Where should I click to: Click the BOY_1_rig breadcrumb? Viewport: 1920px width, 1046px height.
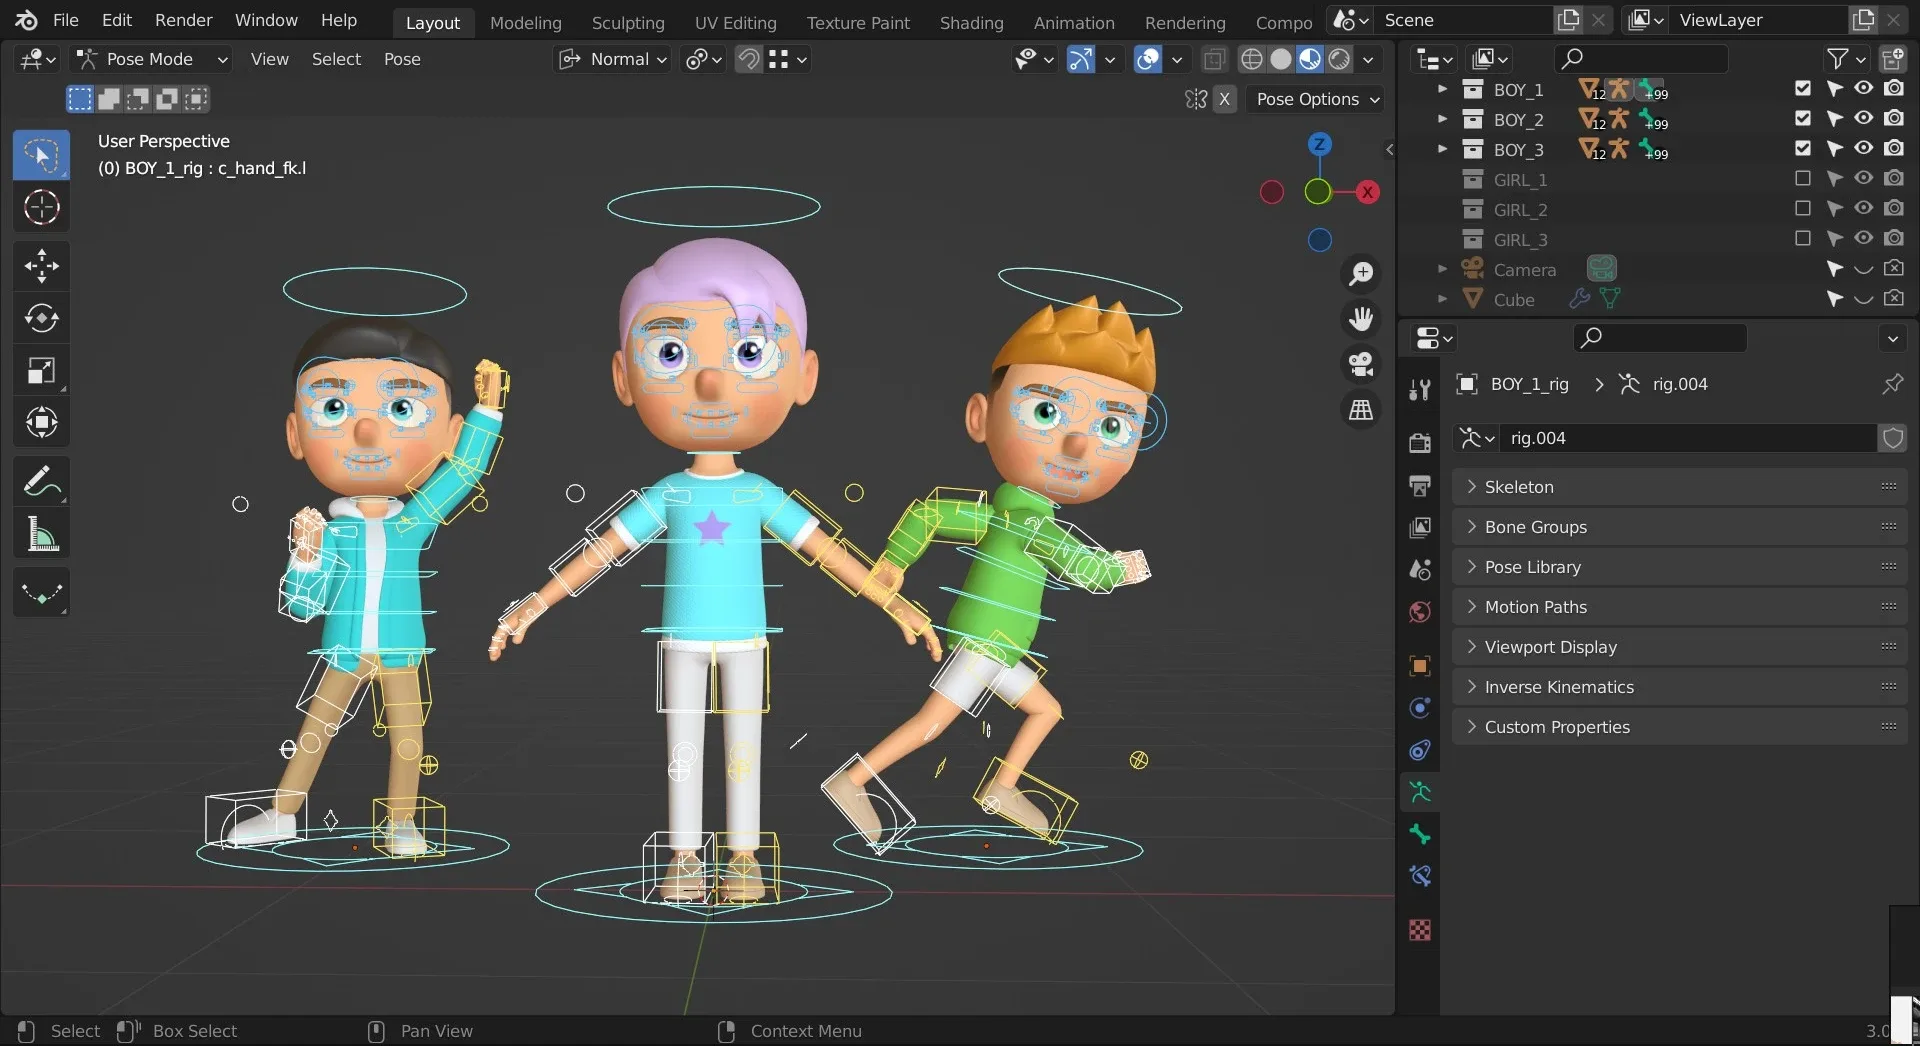(x=1529, y=384)
